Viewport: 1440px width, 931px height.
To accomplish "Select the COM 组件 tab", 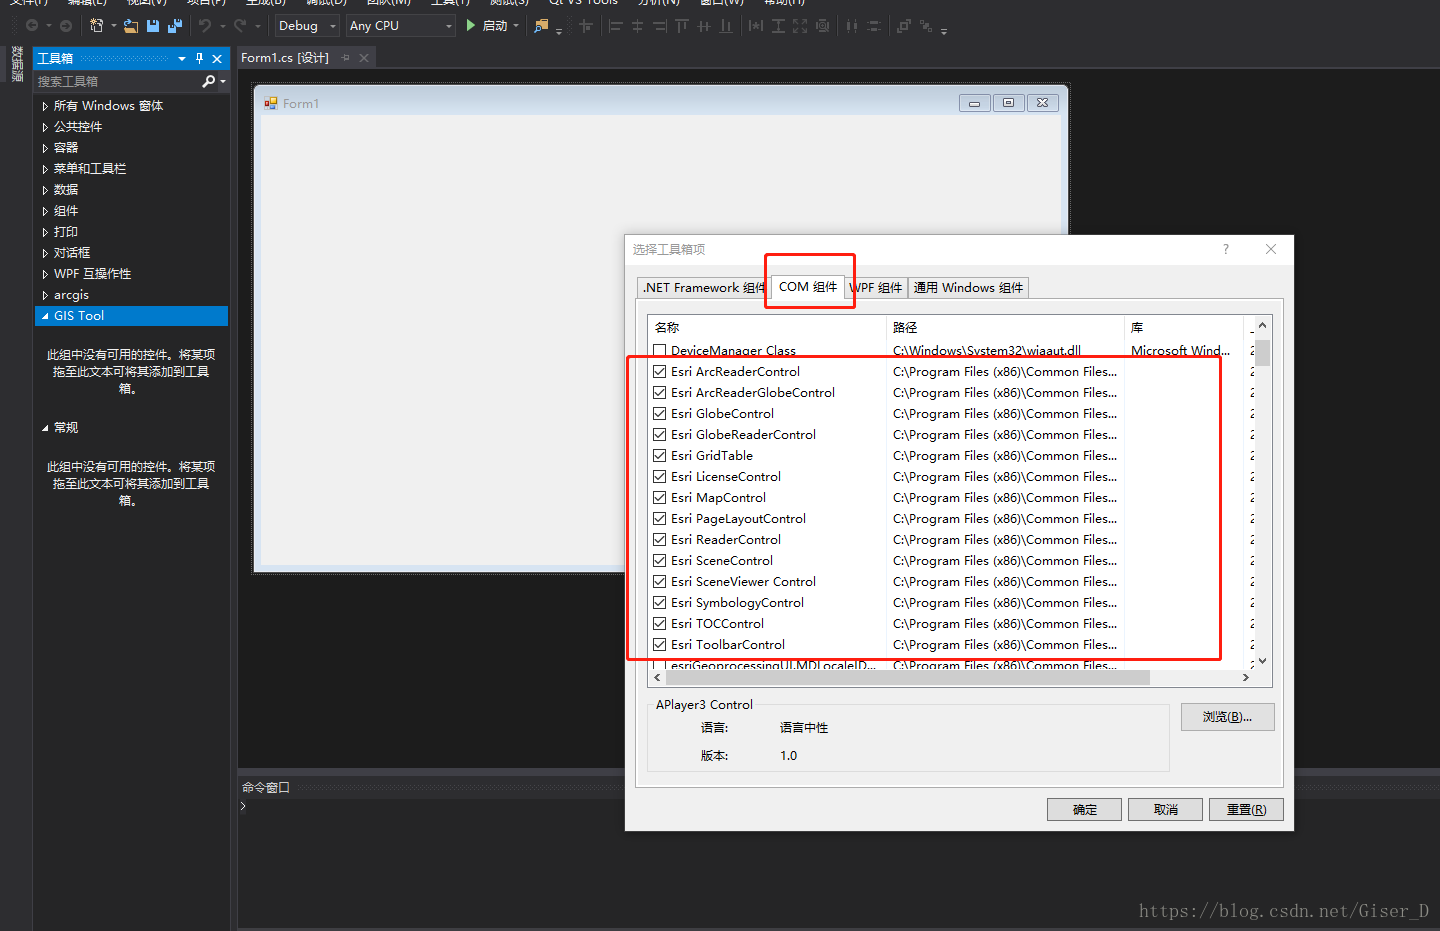I will [808, 287].
